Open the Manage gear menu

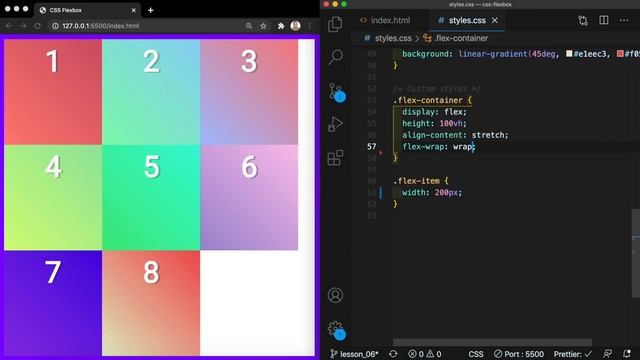[336, 330]
